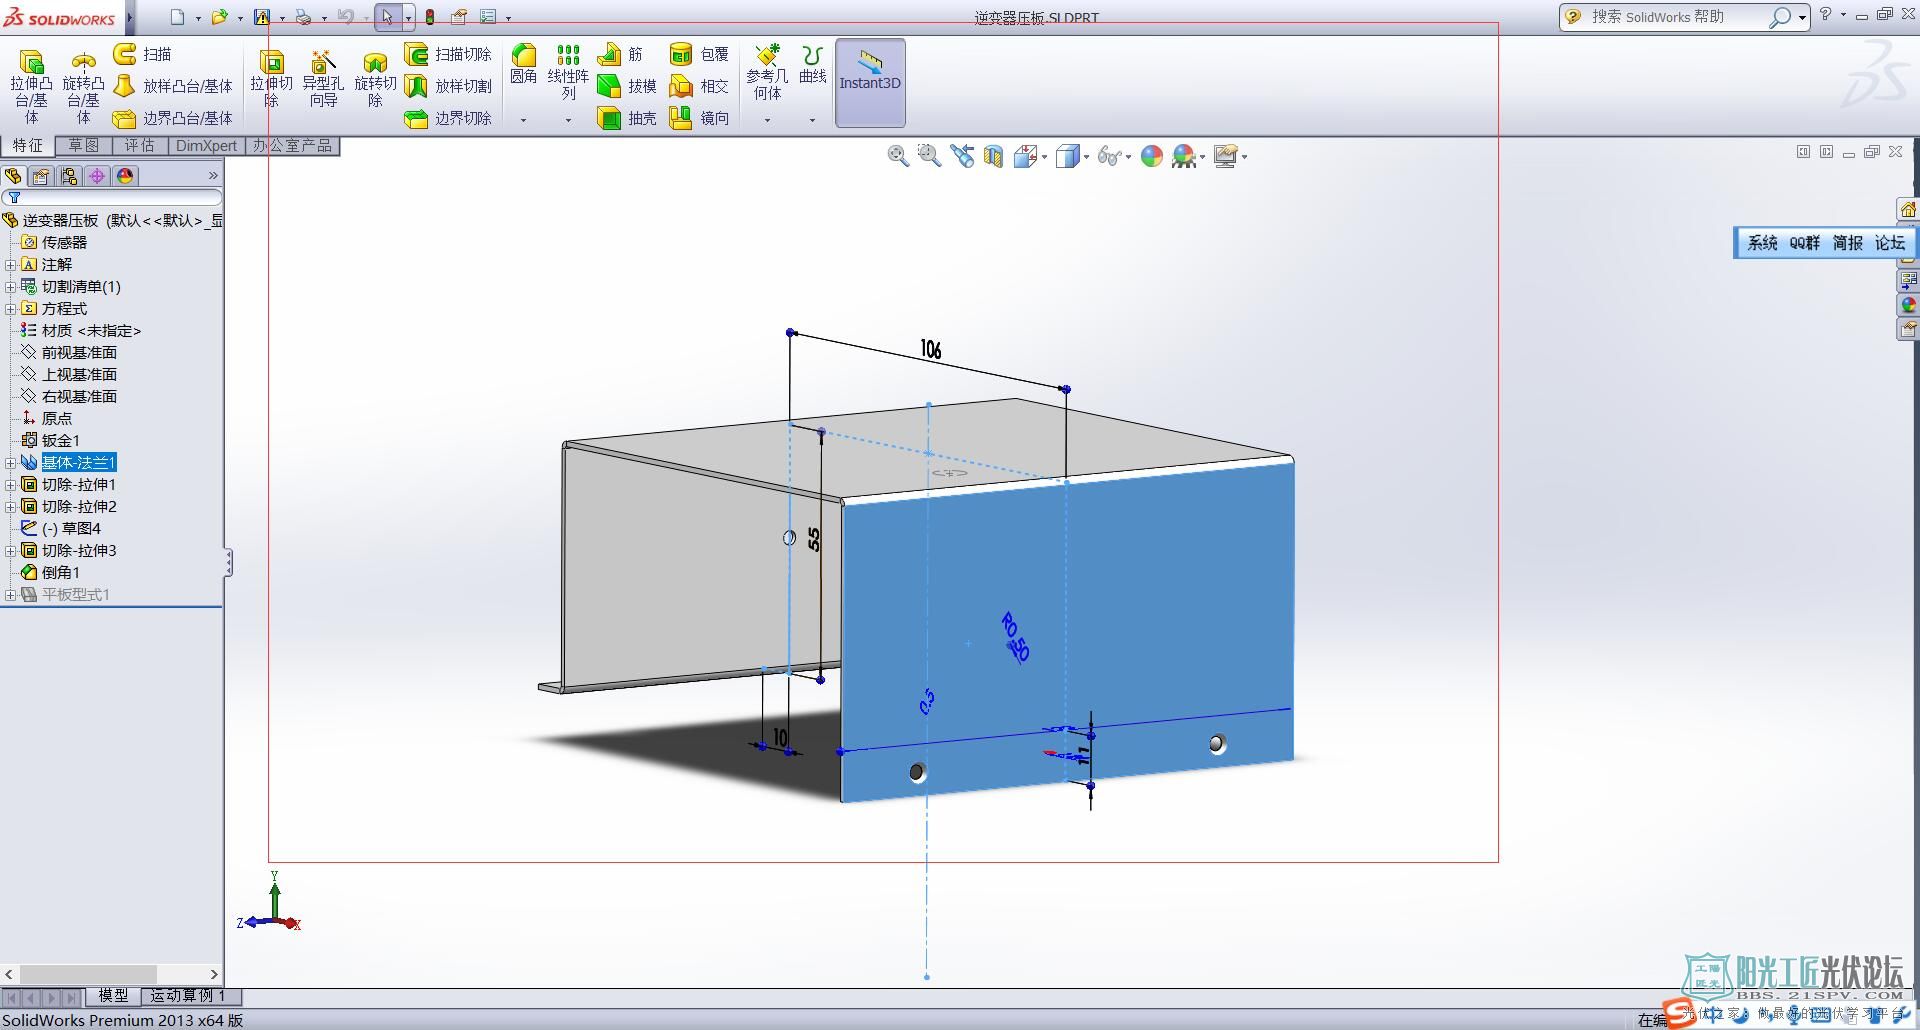Select the Revolved Boss/Base (旋转凸台/基体) tool

click(83, 86)
